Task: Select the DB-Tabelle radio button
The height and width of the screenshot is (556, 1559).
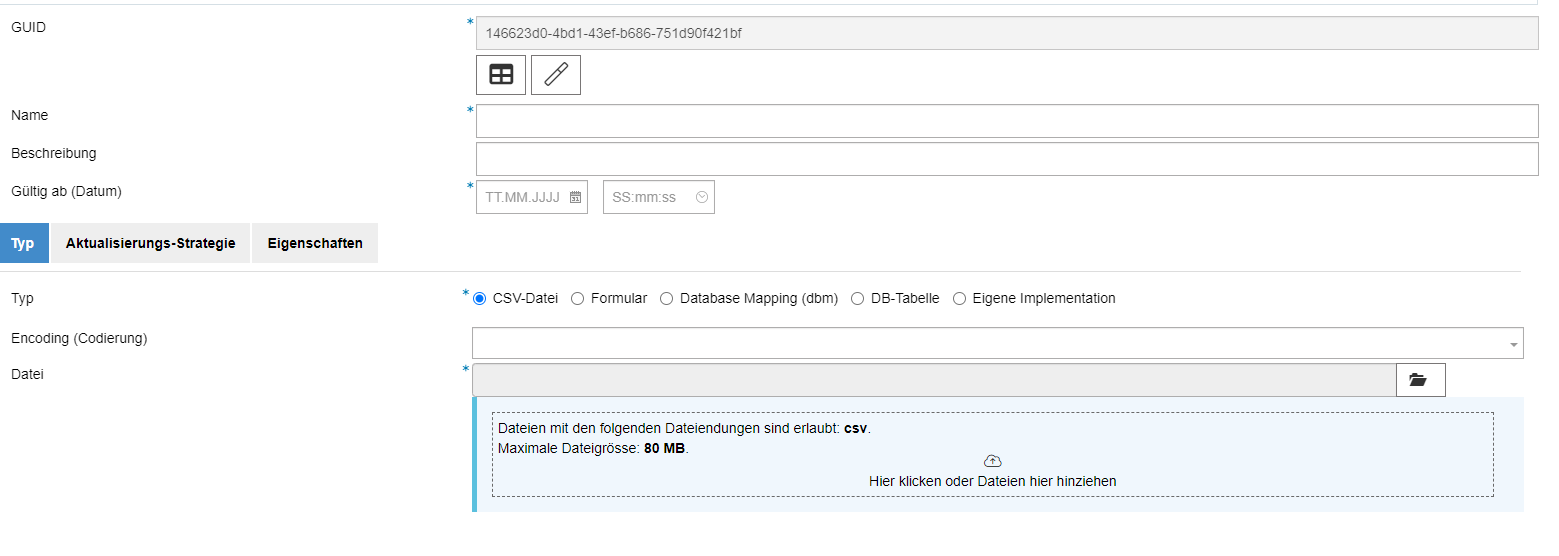Action: pos(858,298)
